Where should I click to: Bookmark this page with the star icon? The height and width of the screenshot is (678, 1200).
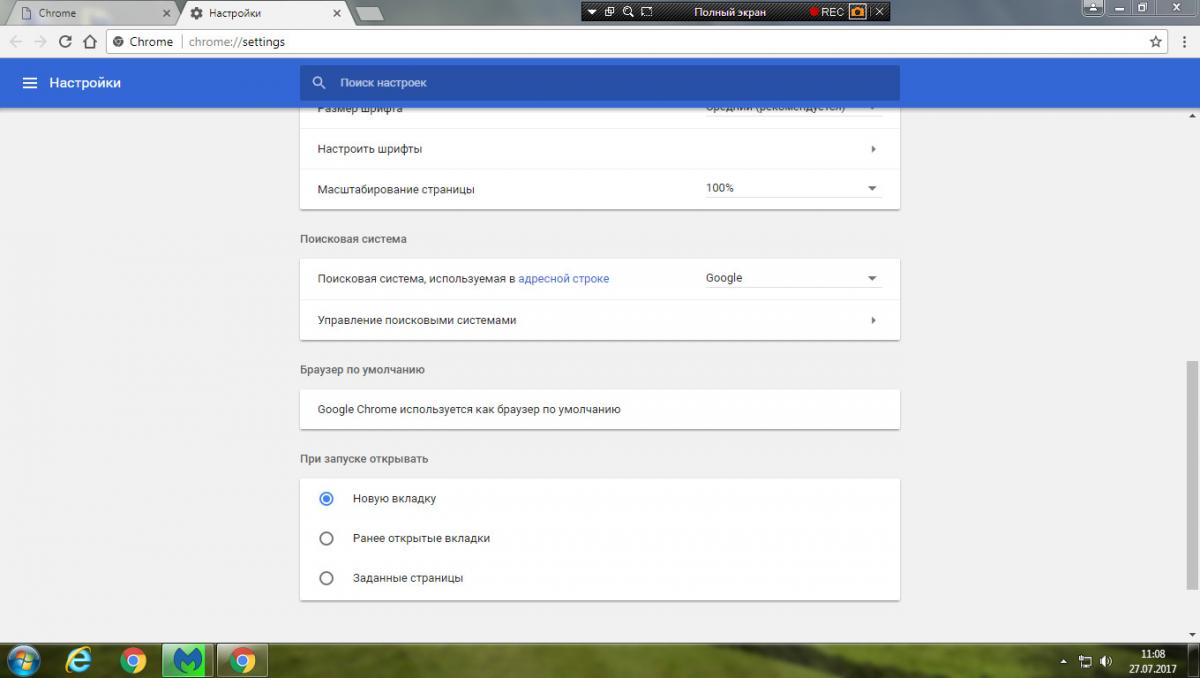tap(1156, 42)
